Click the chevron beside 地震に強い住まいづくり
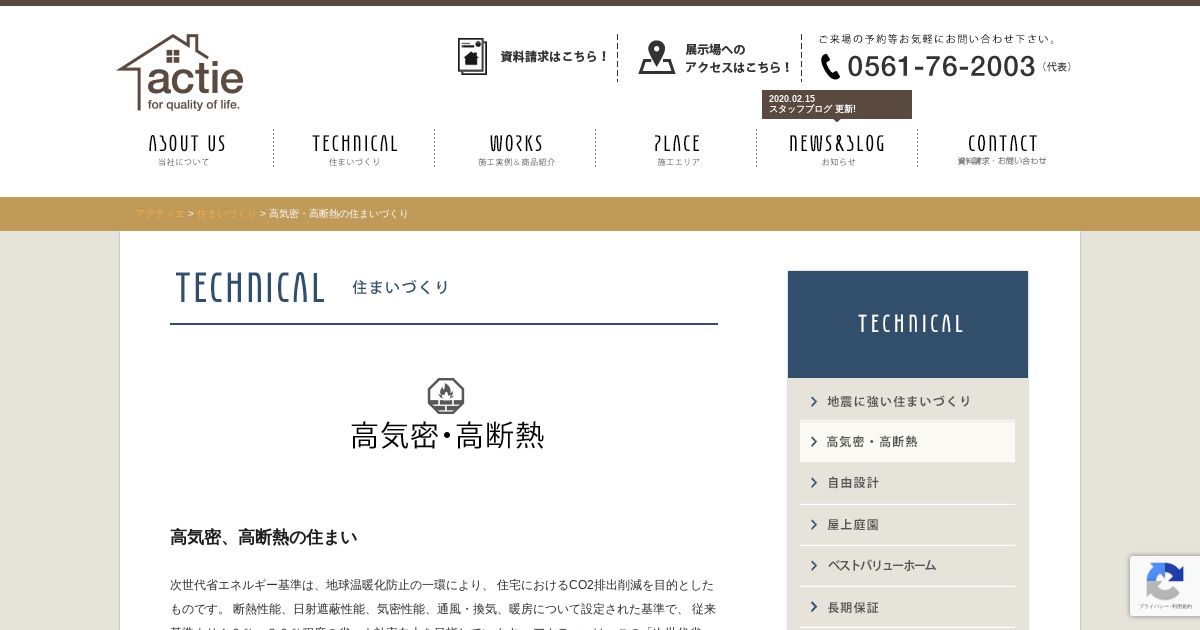Screen dimensions: 1200x630 pyautogui.click(x=814, y=402)
